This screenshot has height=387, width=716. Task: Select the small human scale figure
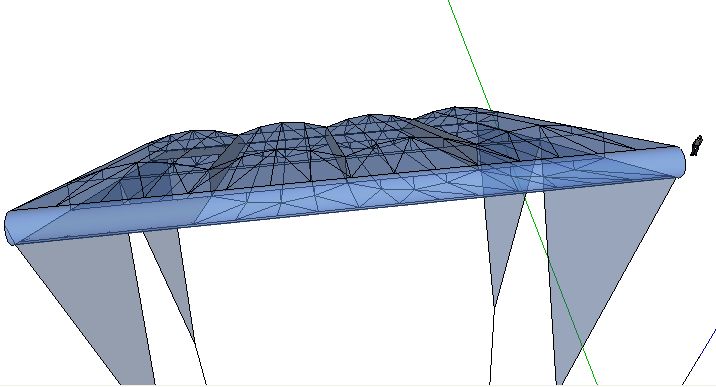[696, 146]
